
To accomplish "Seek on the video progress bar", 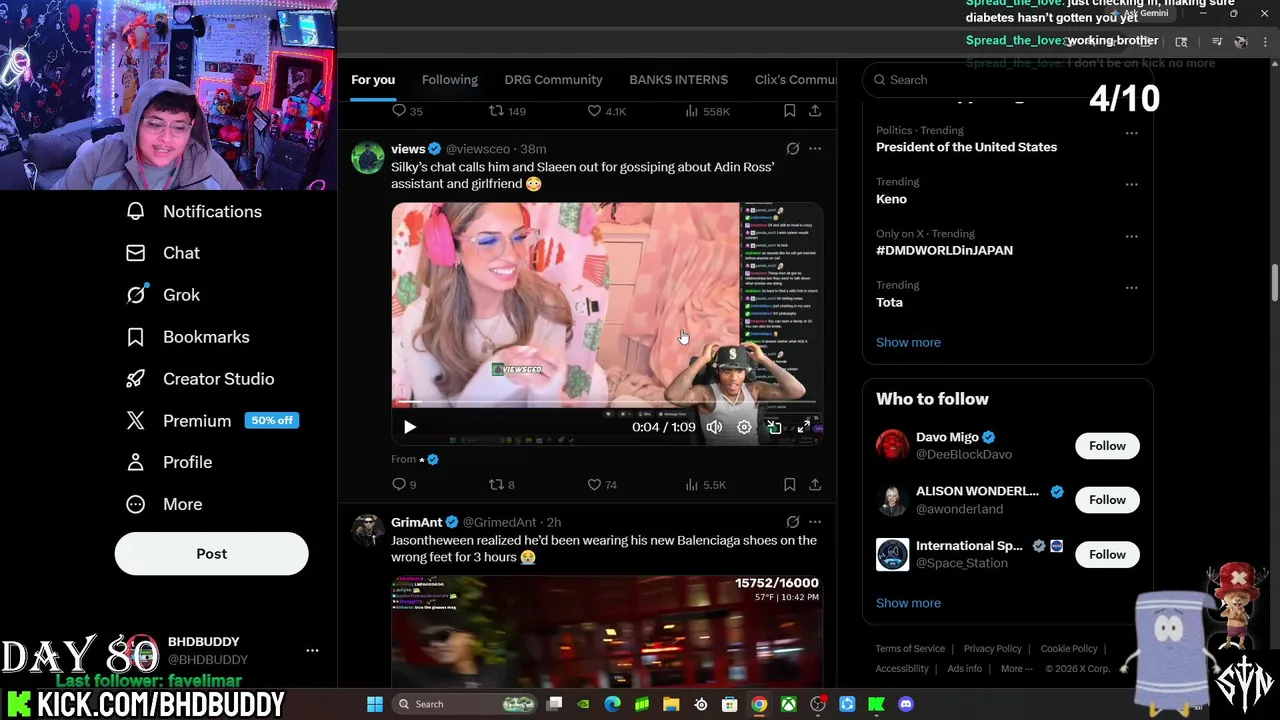I will point(607,402).
